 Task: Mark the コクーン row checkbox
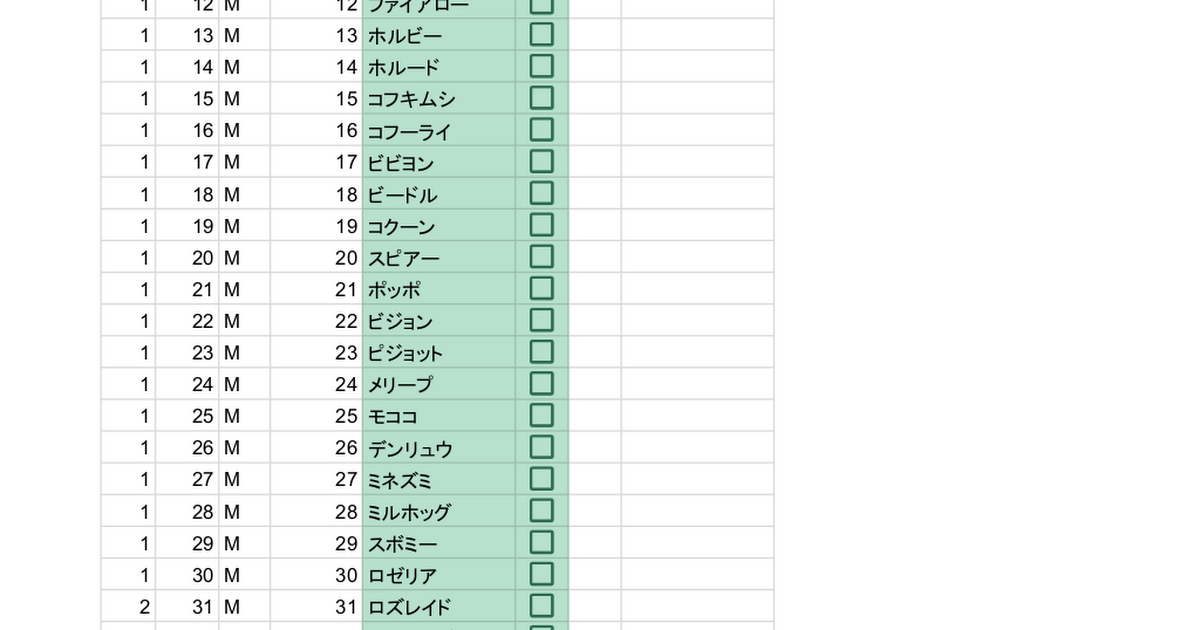click(x=541, y=225)
